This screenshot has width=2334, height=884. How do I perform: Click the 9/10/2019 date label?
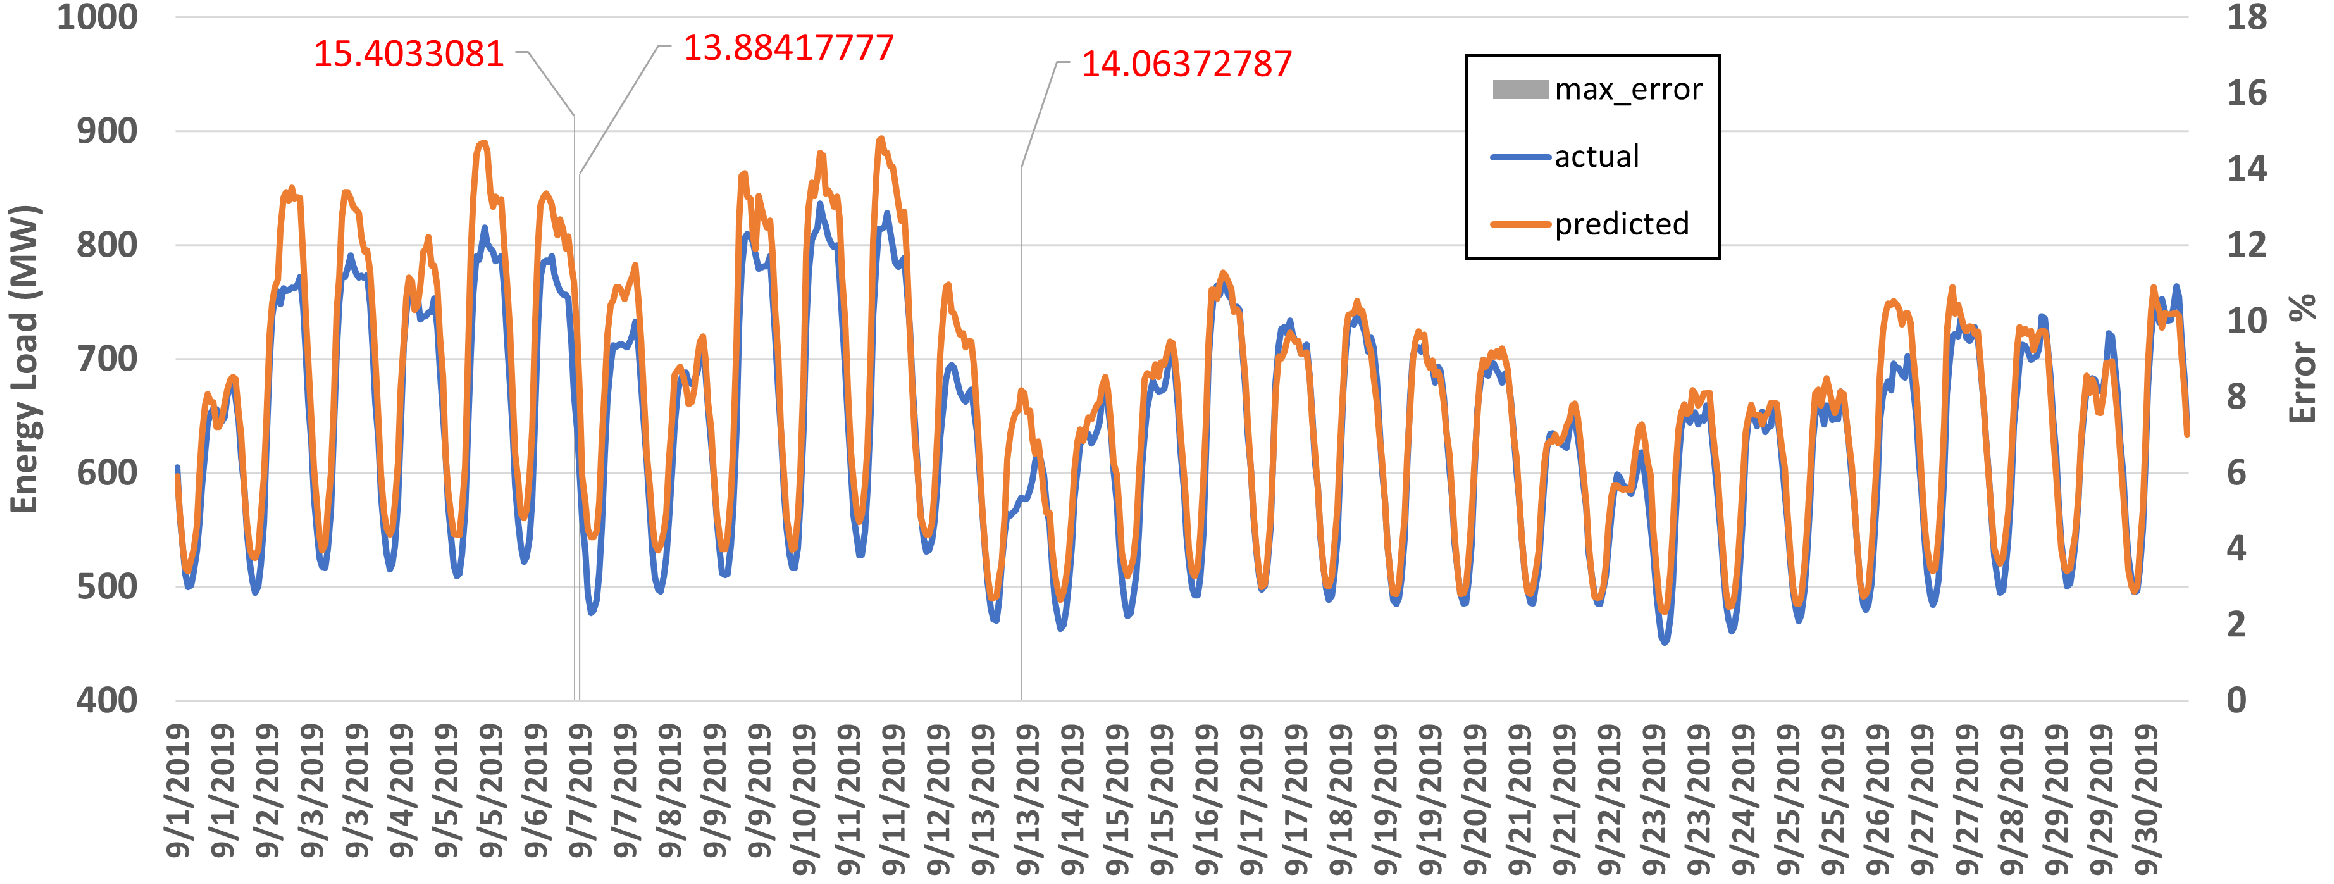click(804, 800)
